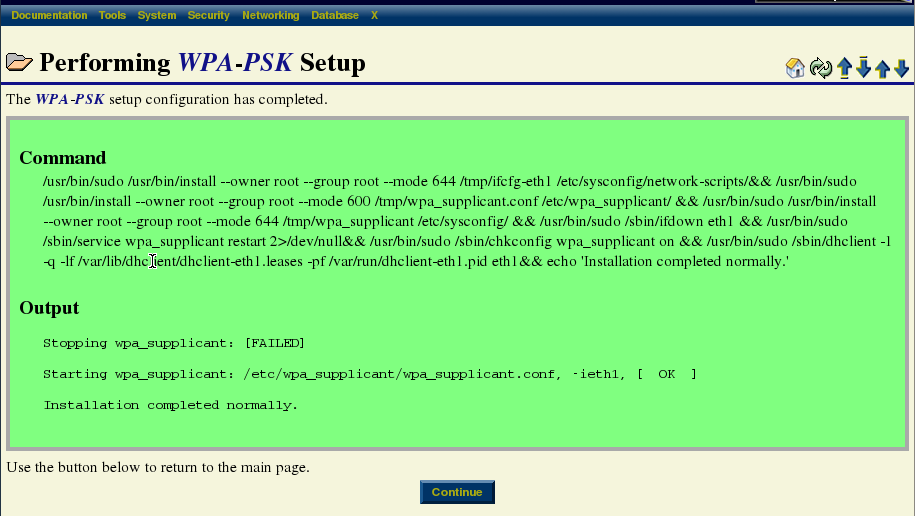Click the green circular-arrows refresh icon
This screenshot has width=916, height=516.
[821, 68]
